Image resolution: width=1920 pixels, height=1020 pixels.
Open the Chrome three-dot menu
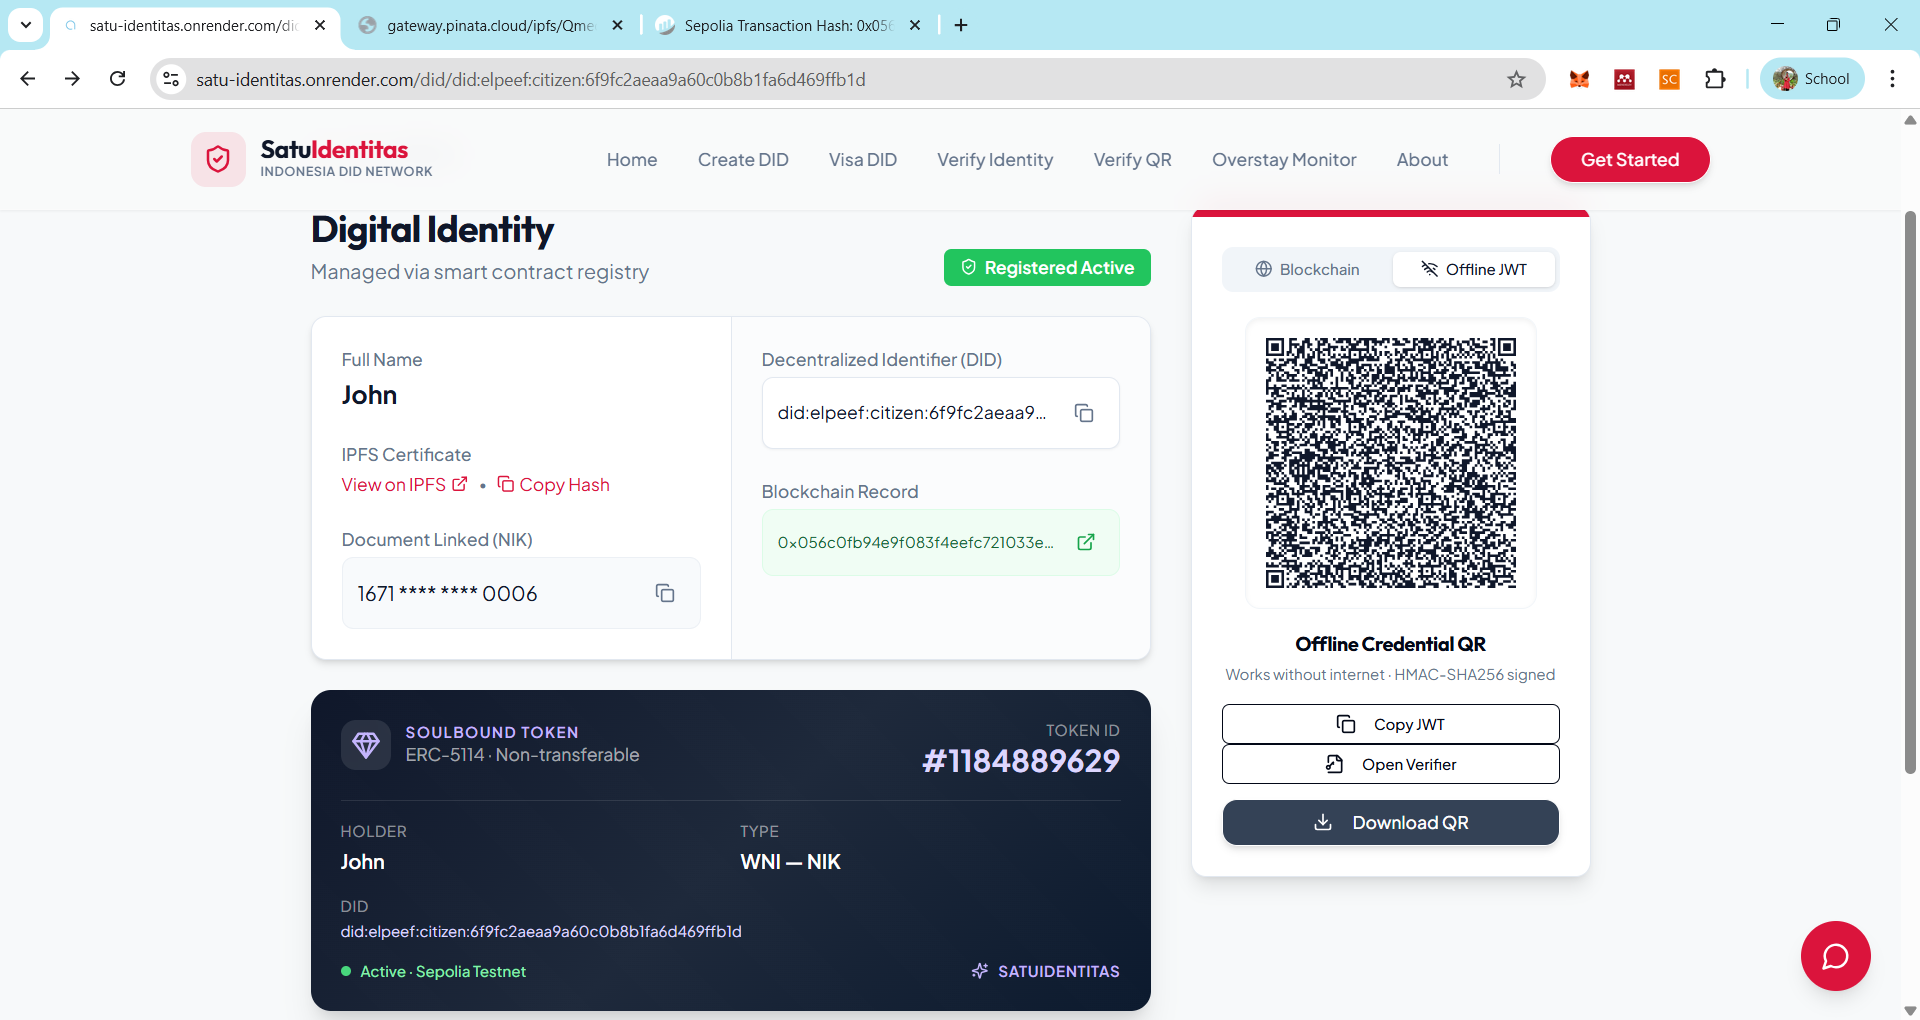pos(1892,79)
